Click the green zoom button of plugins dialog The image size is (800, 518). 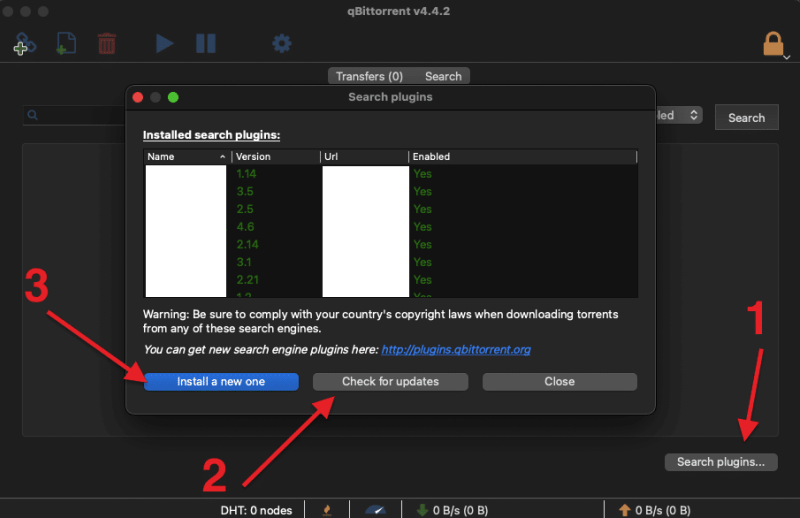(x=173, y=97)
